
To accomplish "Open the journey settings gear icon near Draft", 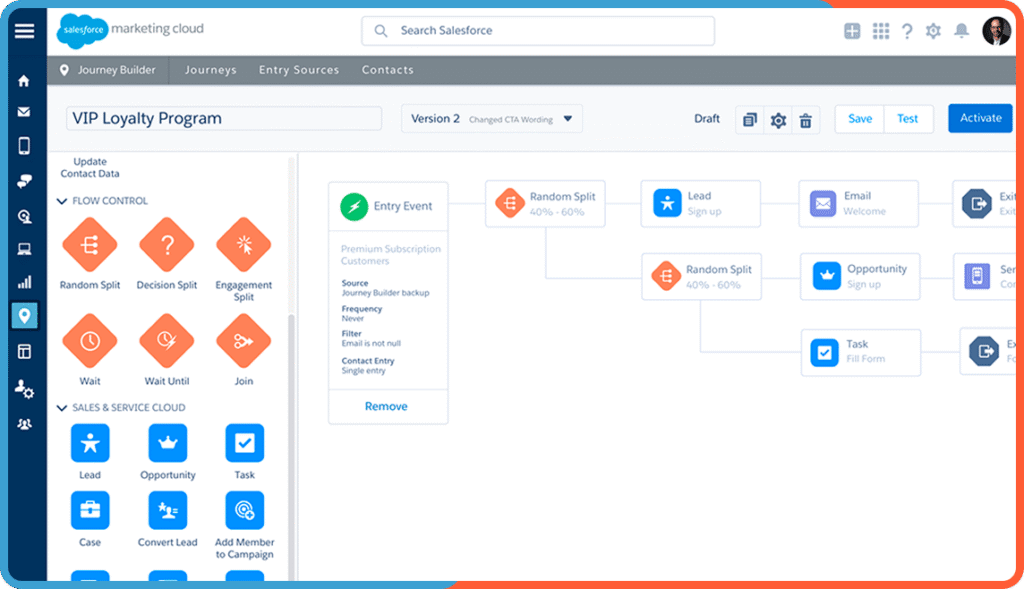I will [778, 119].
